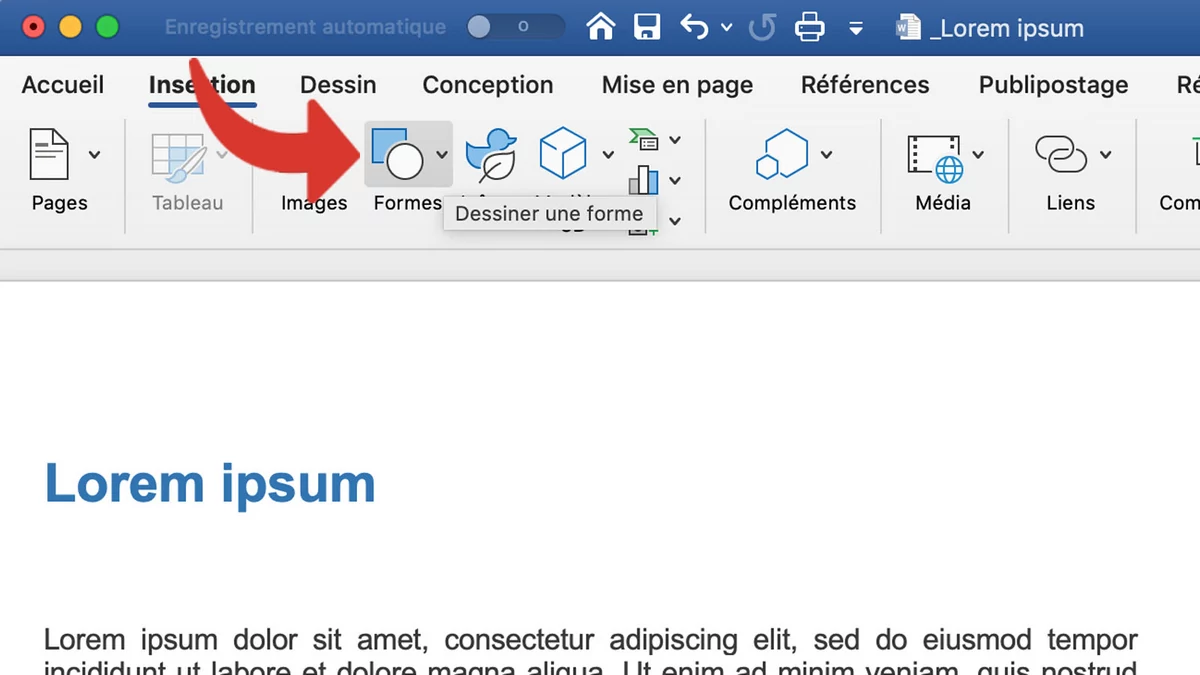Save the document with floppy icon

click(x=647, y=27)
